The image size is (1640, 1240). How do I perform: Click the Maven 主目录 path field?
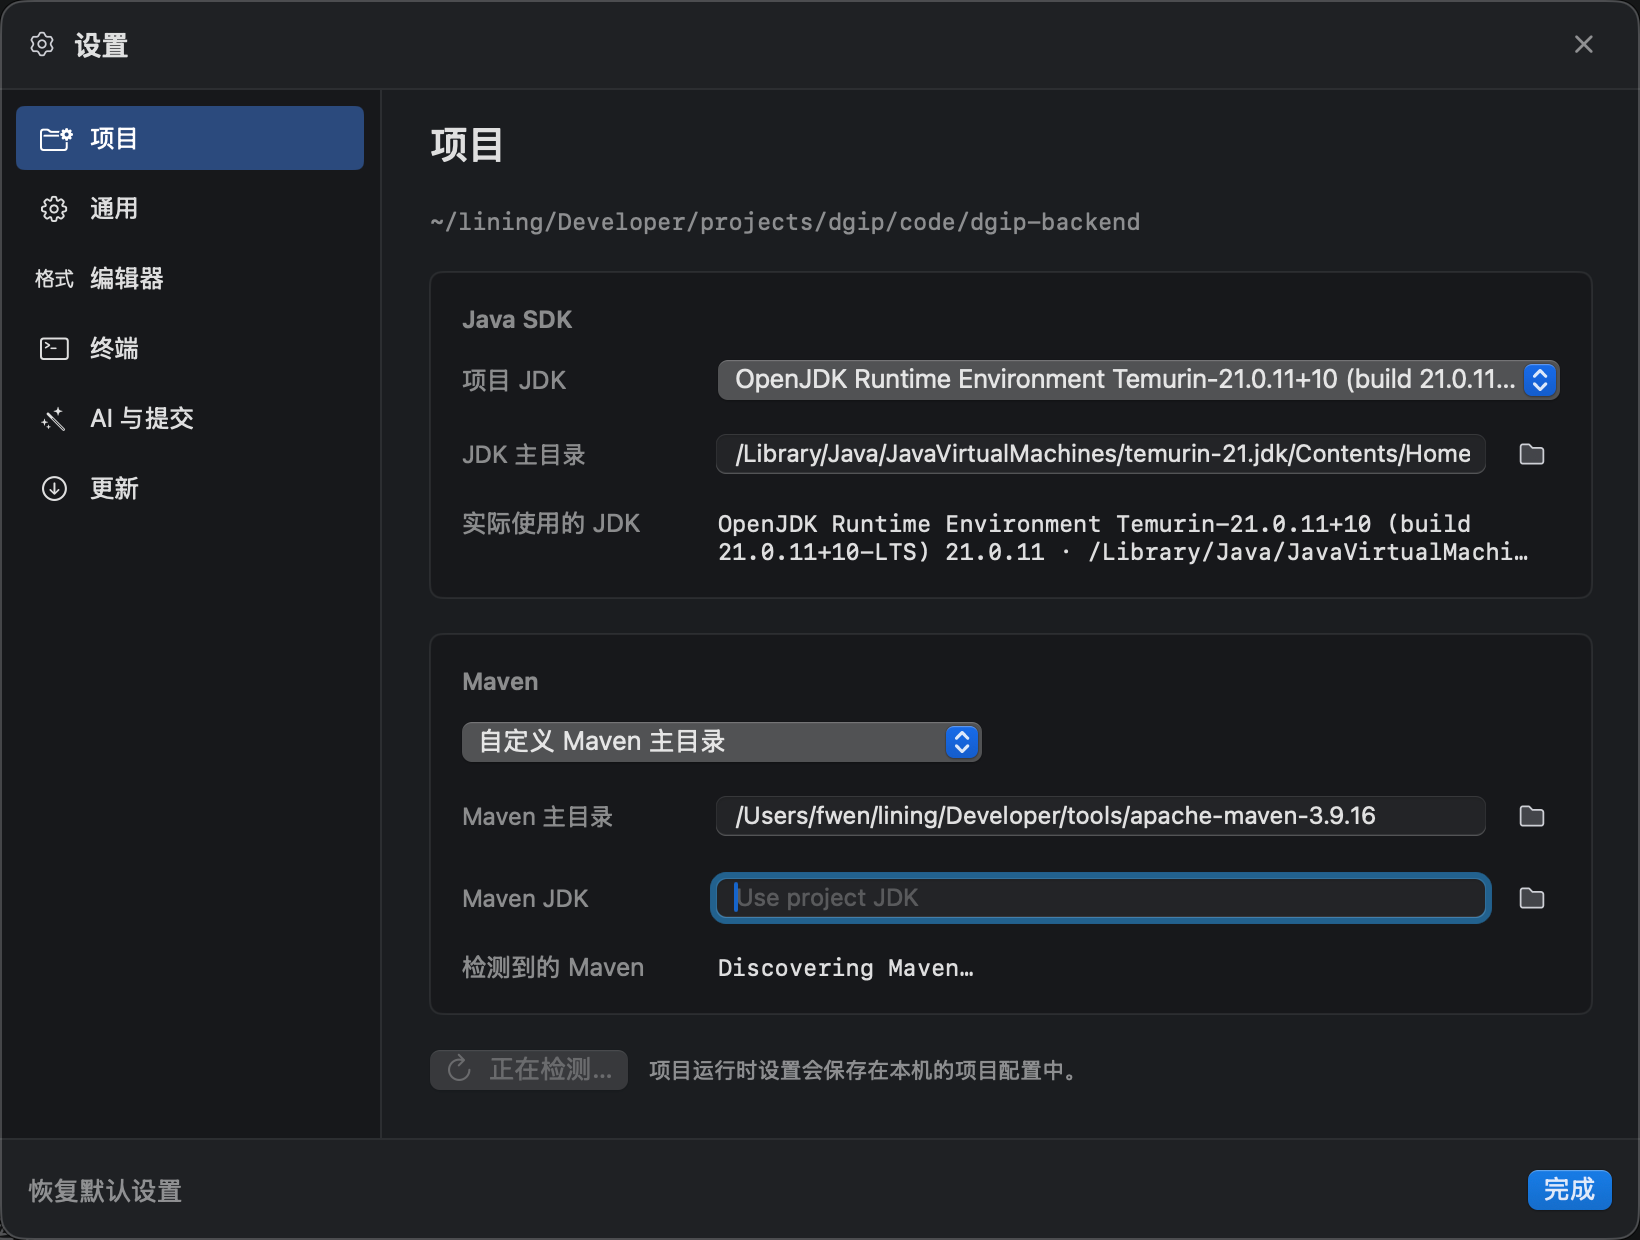[1101, 816]
